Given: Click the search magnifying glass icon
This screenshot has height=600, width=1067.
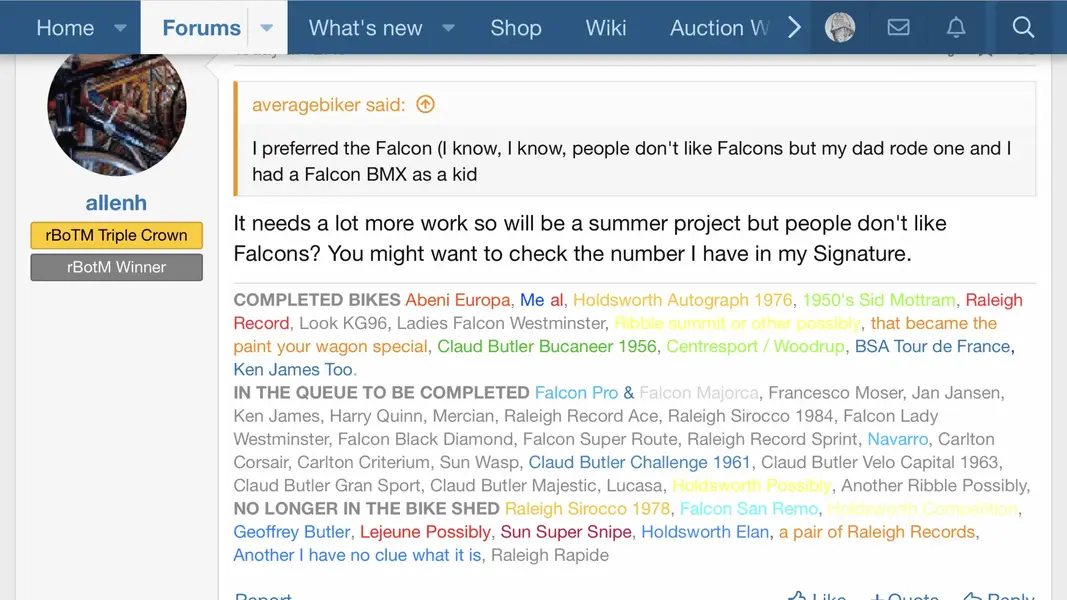Looking at the screenshot, I should pyautogui.click(x=1023, y=27).
